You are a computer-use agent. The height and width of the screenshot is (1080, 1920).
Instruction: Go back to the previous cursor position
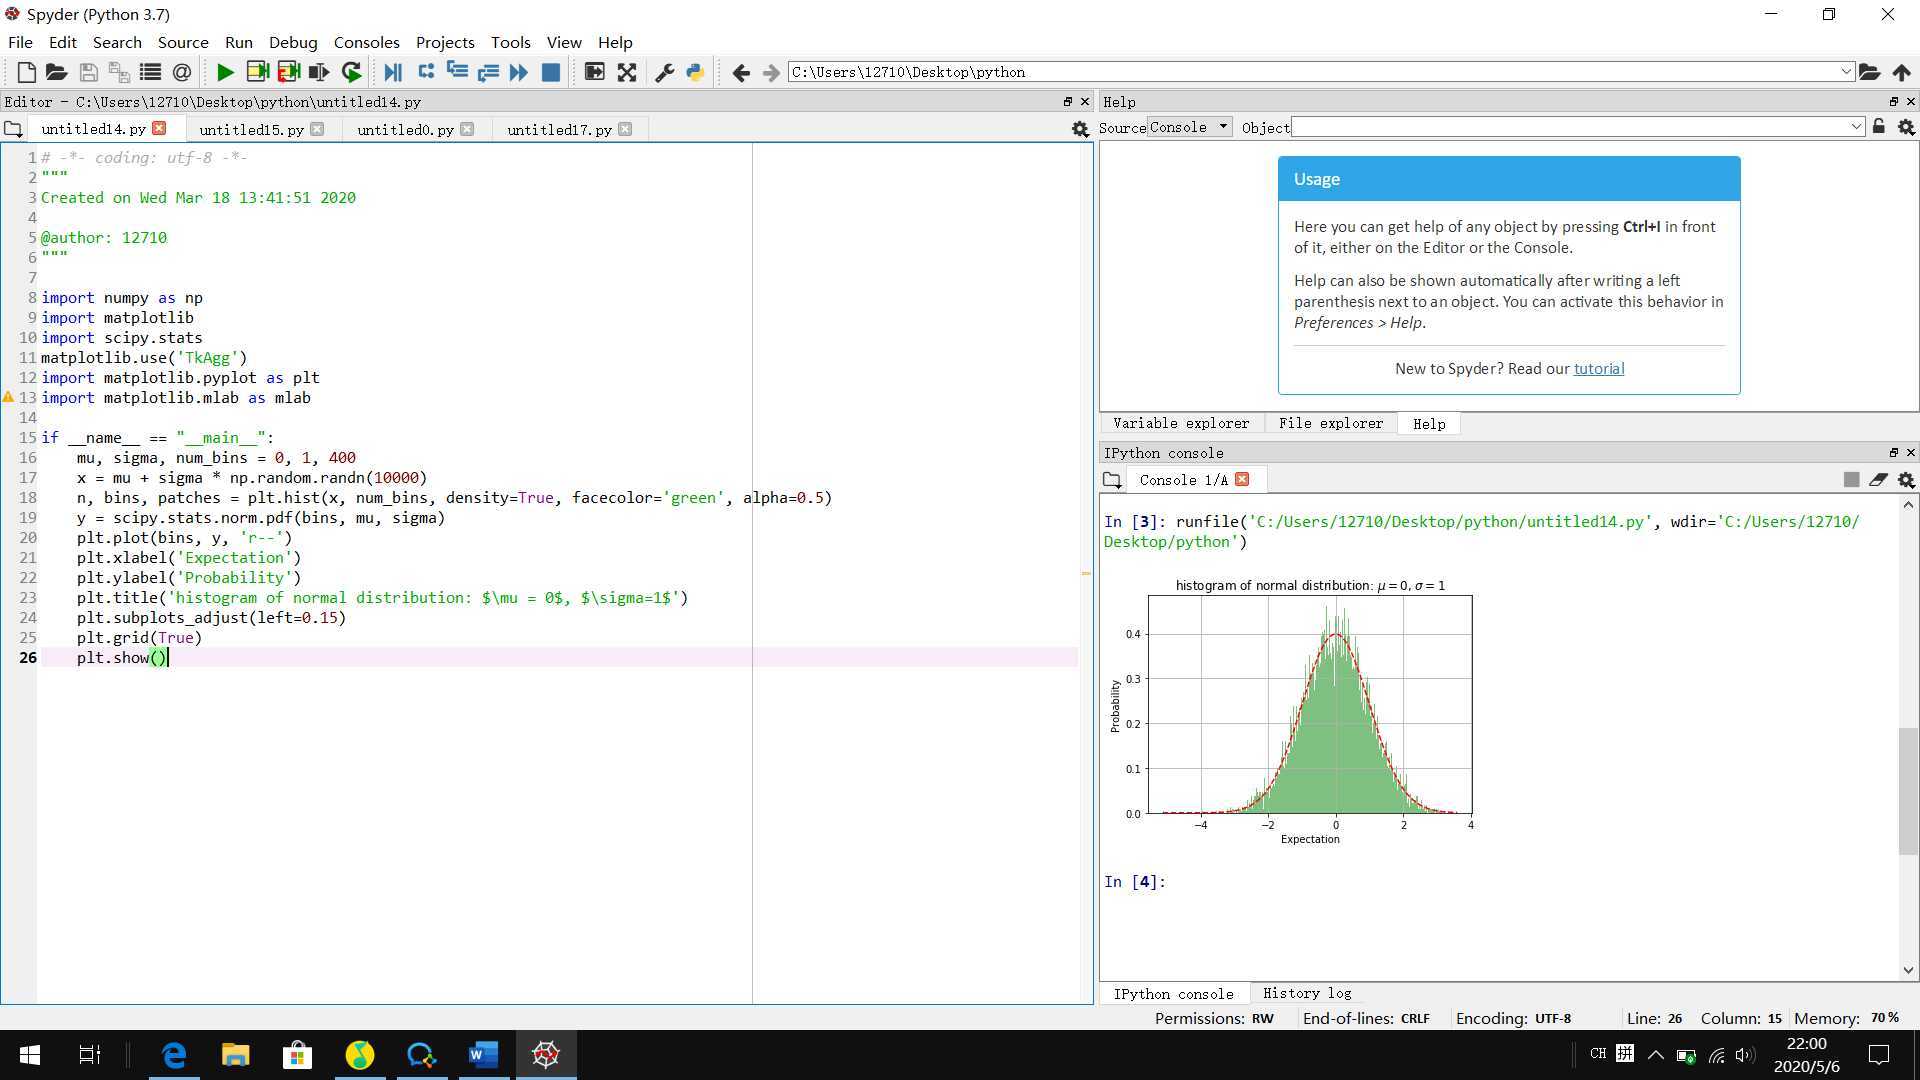740,72
